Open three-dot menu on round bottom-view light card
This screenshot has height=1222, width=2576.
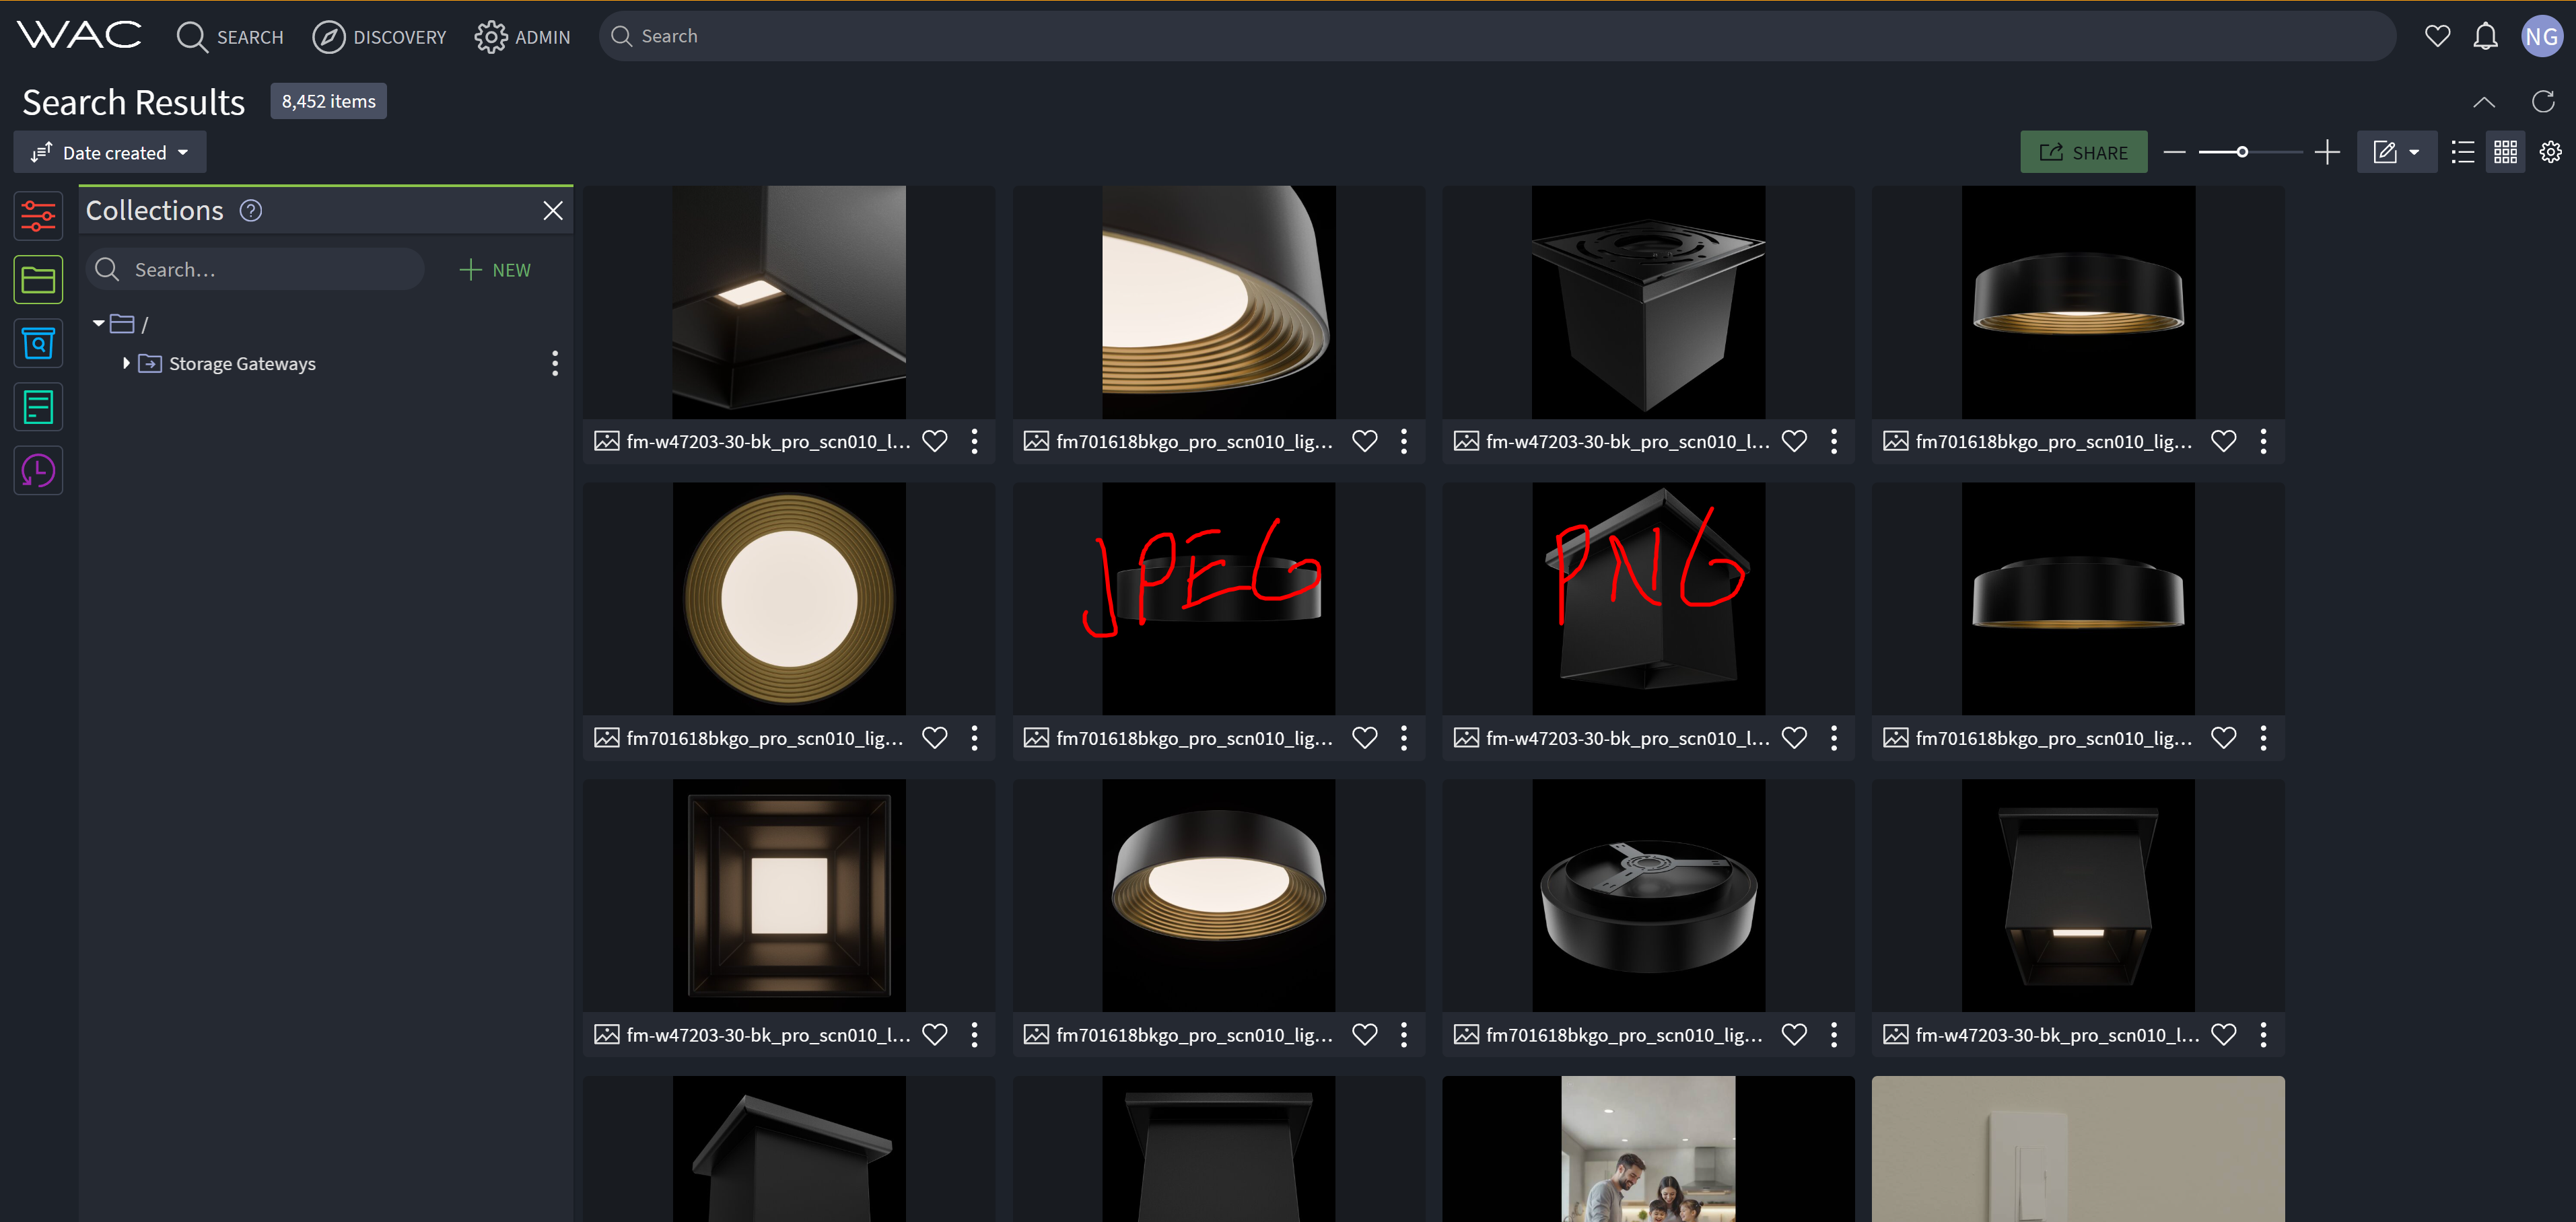(975, 738)
